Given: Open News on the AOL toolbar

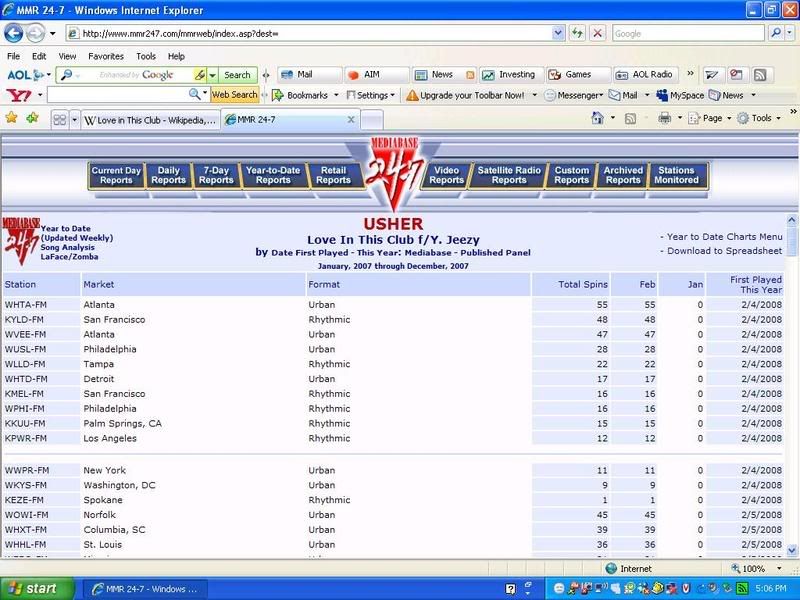Looking at the screenshot, I should coord(441,74).
